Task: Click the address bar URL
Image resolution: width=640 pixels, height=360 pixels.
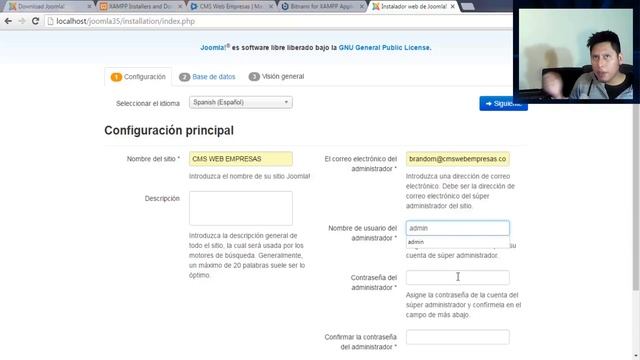Action: 125,21
